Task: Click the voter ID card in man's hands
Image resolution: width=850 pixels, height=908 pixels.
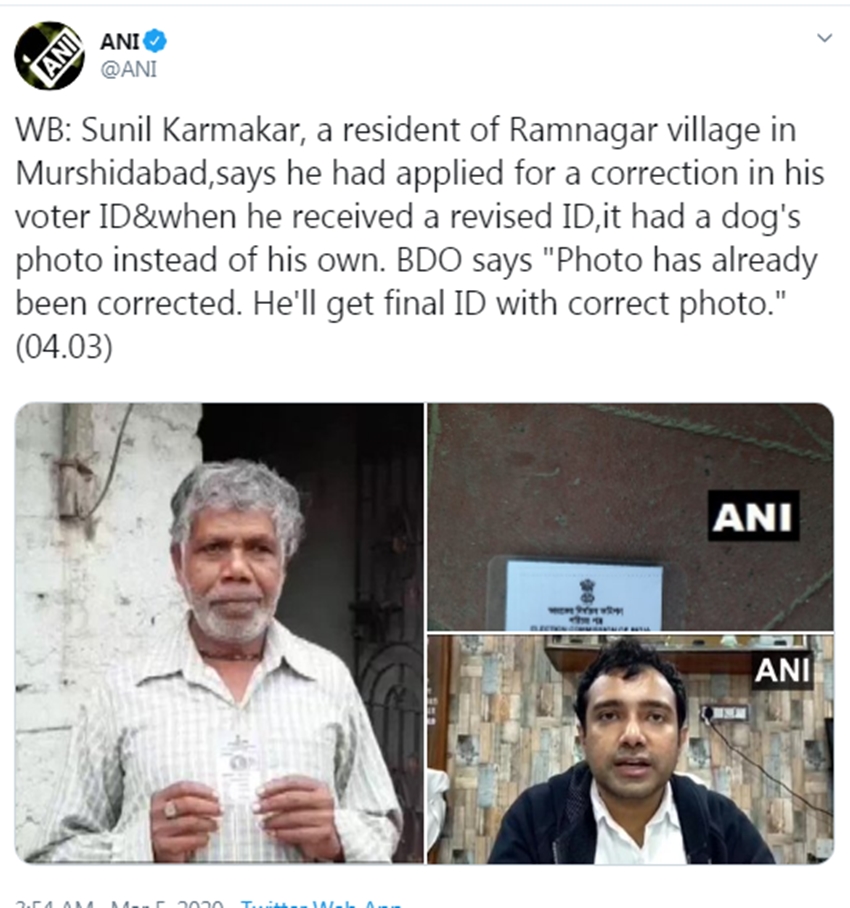Action: [239, 768]
